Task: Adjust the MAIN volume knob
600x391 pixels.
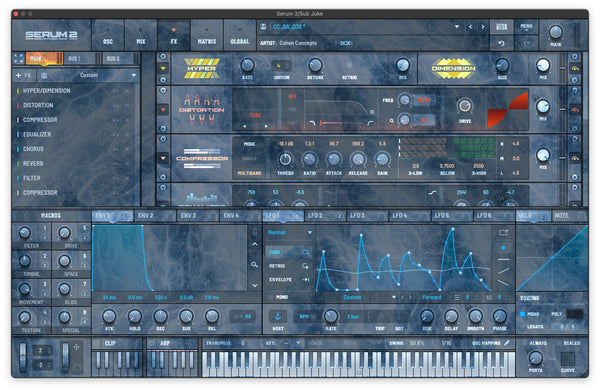Action: (555, 33)
